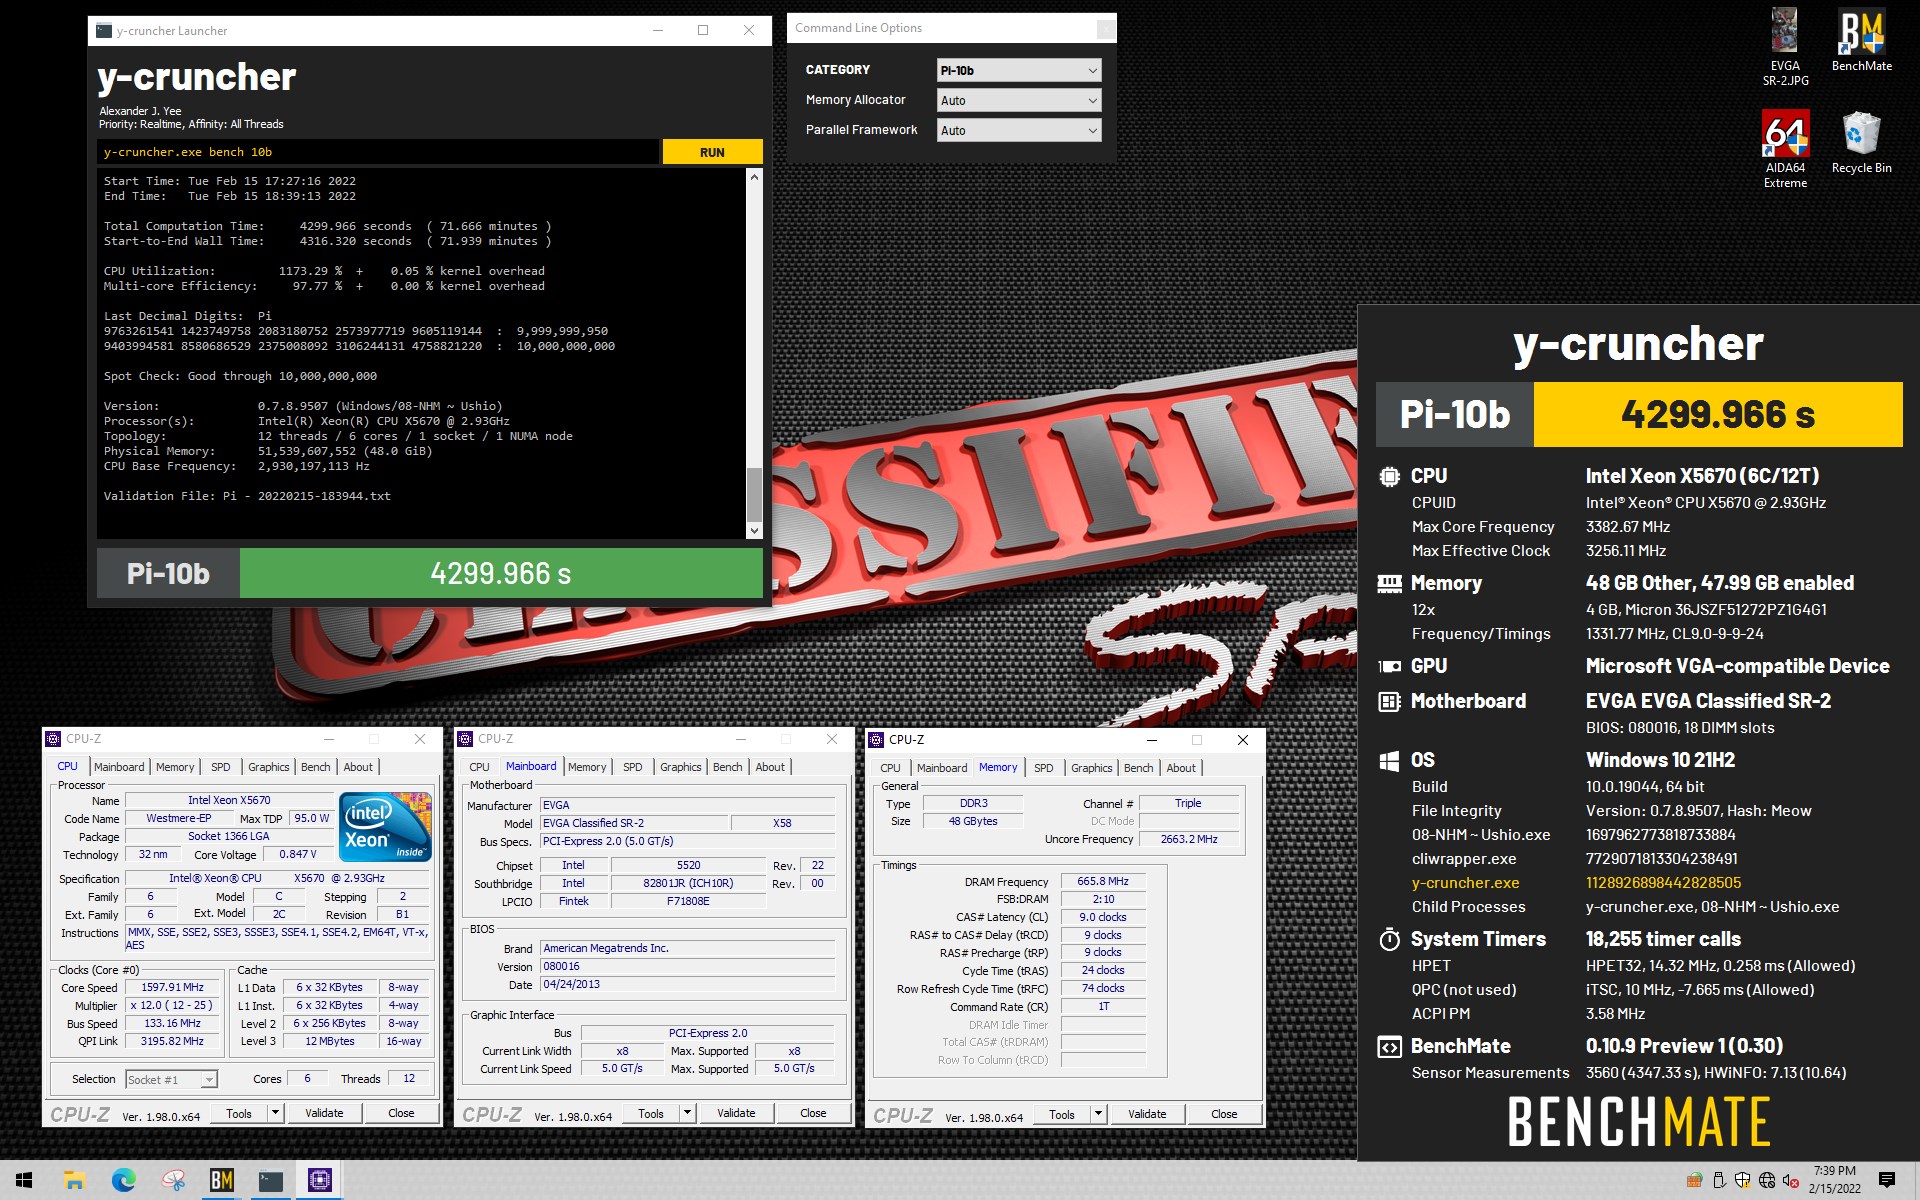This screenshot has height=1200, width=1920.
Task: Click the BenchMate code icon beside version
Action: [x=1389, y=1047]
